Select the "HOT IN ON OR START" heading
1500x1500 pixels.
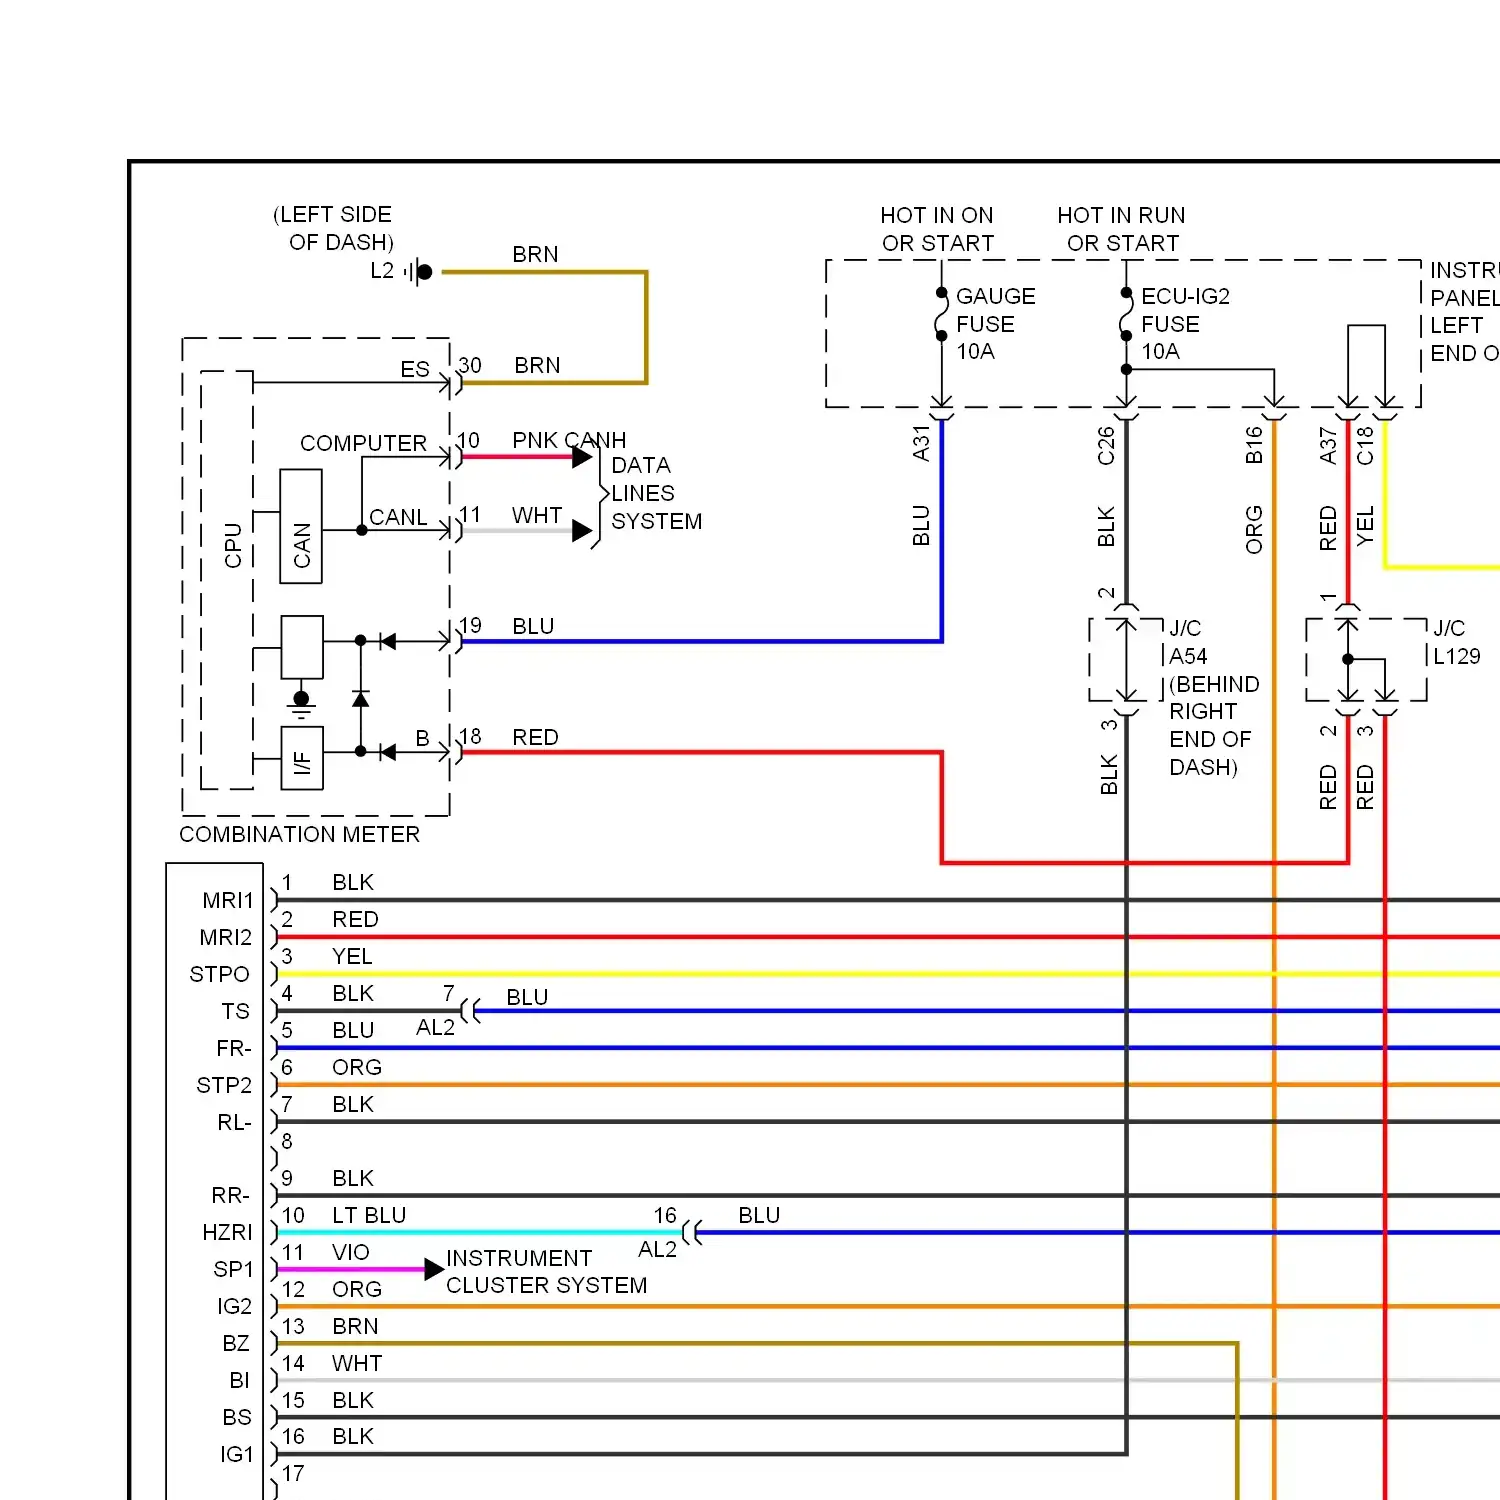pyautogui.click(x=937, y=229)
